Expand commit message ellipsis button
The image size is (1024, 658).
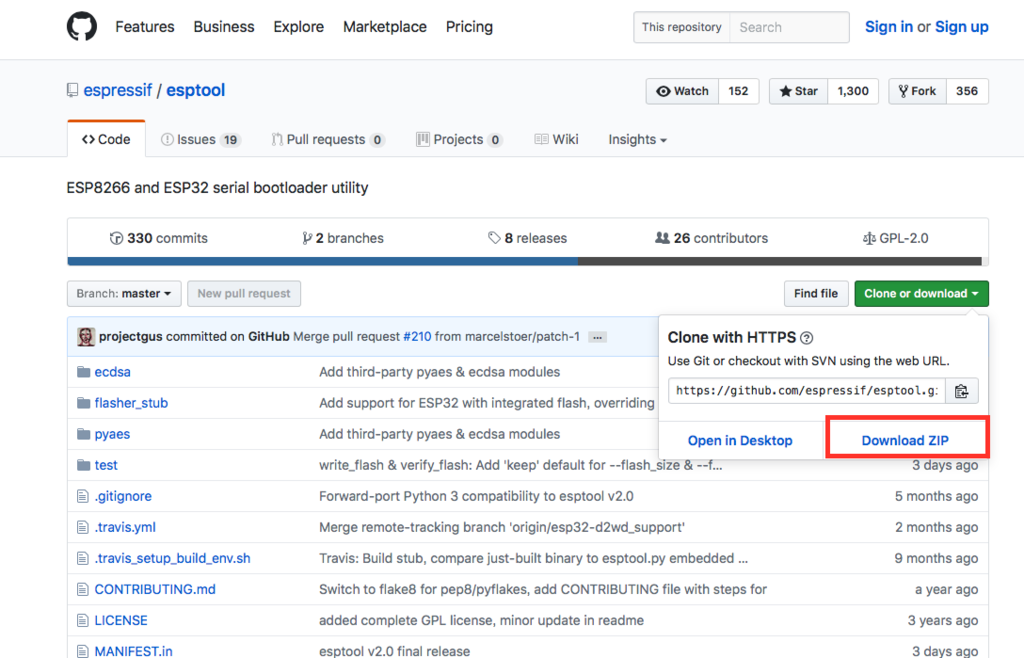click(597, 337)
